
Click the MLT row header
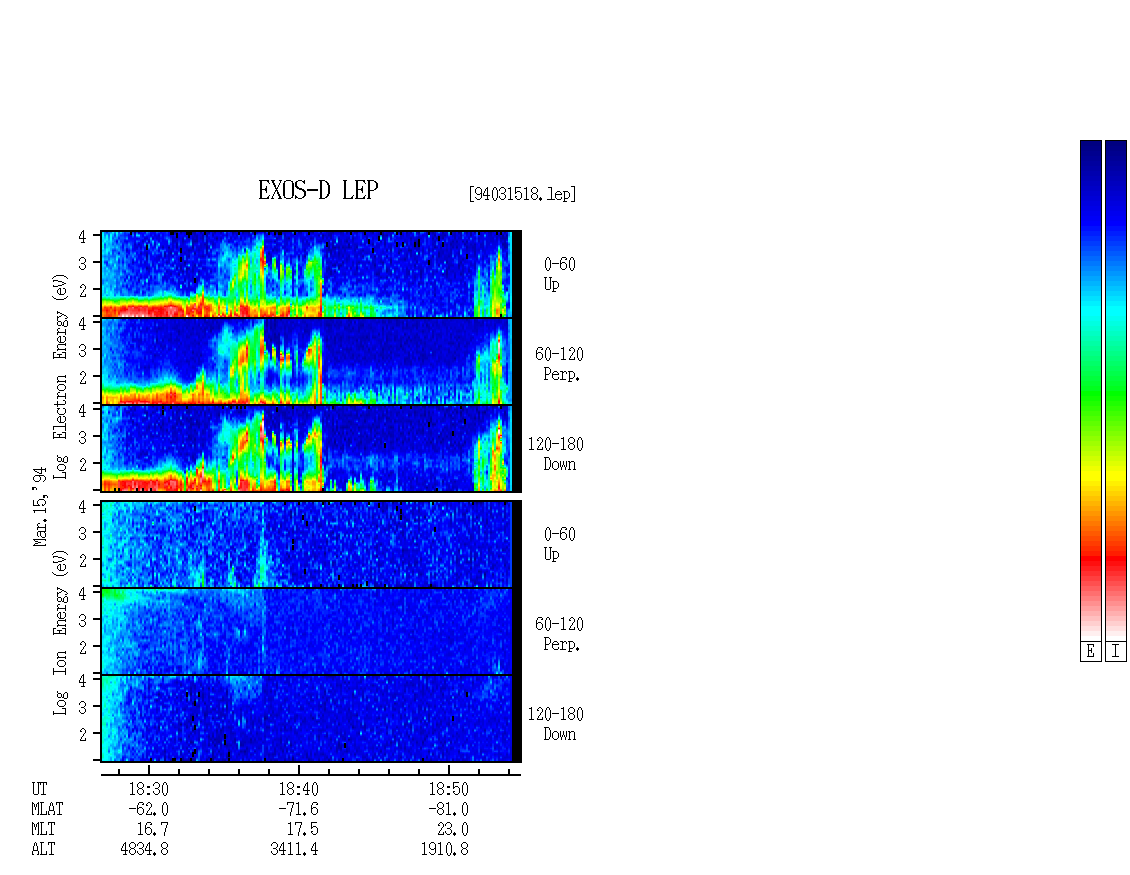(43, 830)
